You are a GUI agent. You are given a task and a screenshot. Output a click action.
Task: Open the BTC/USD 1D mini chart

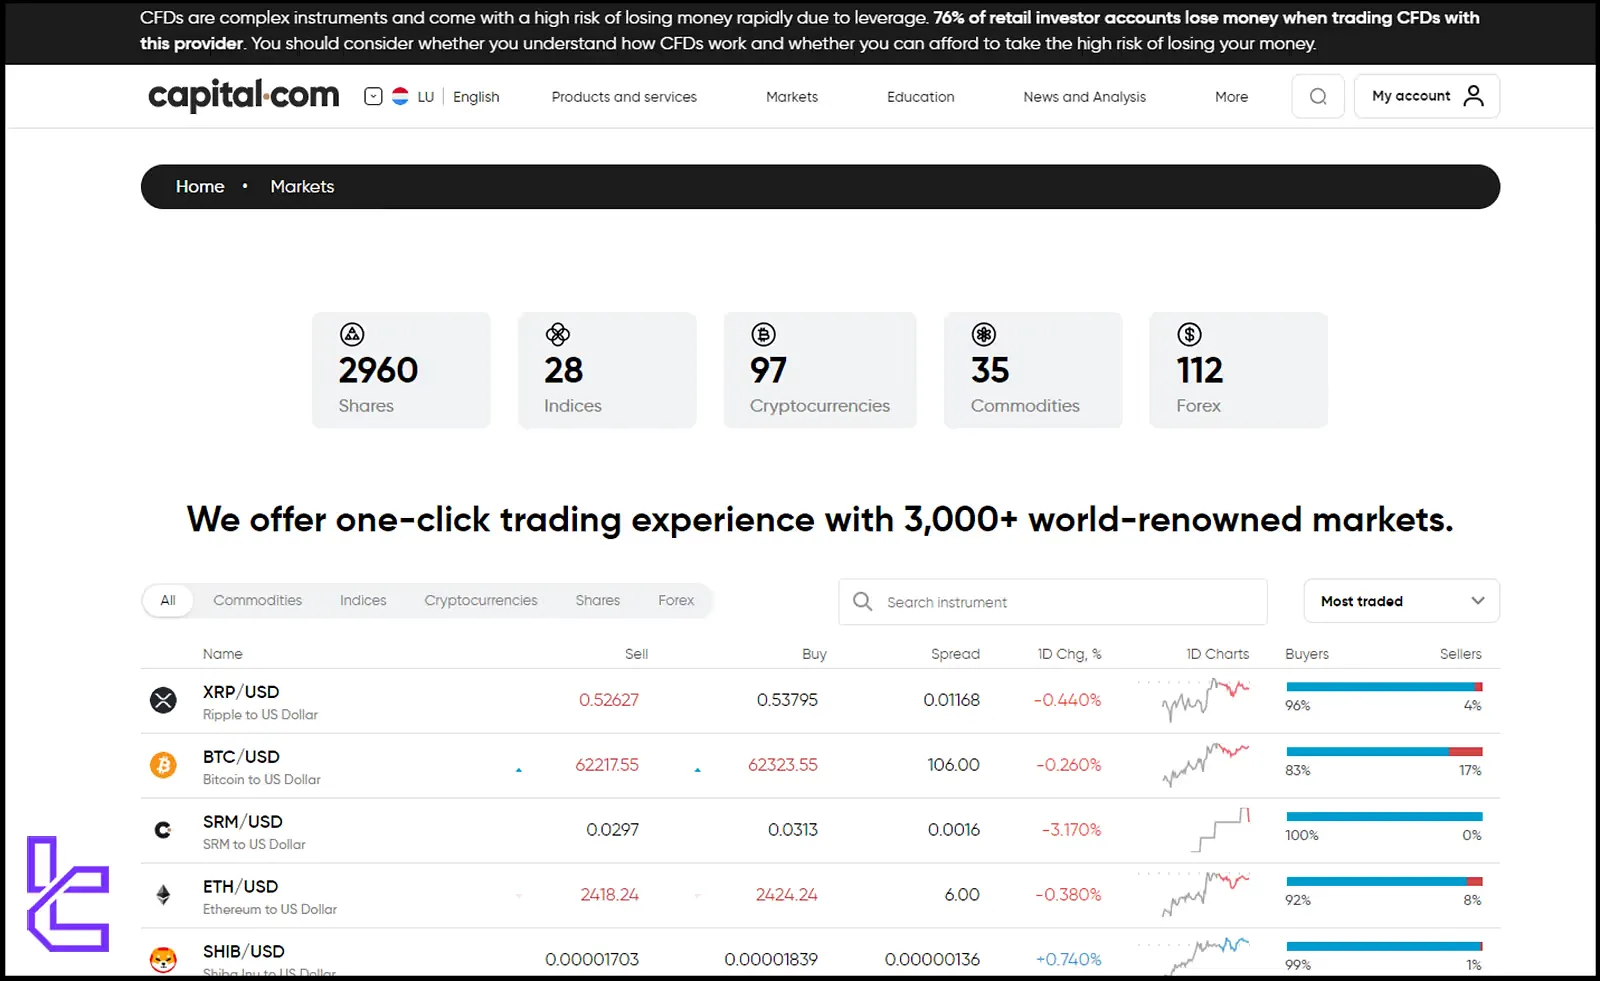click(x=1205, y=764)
